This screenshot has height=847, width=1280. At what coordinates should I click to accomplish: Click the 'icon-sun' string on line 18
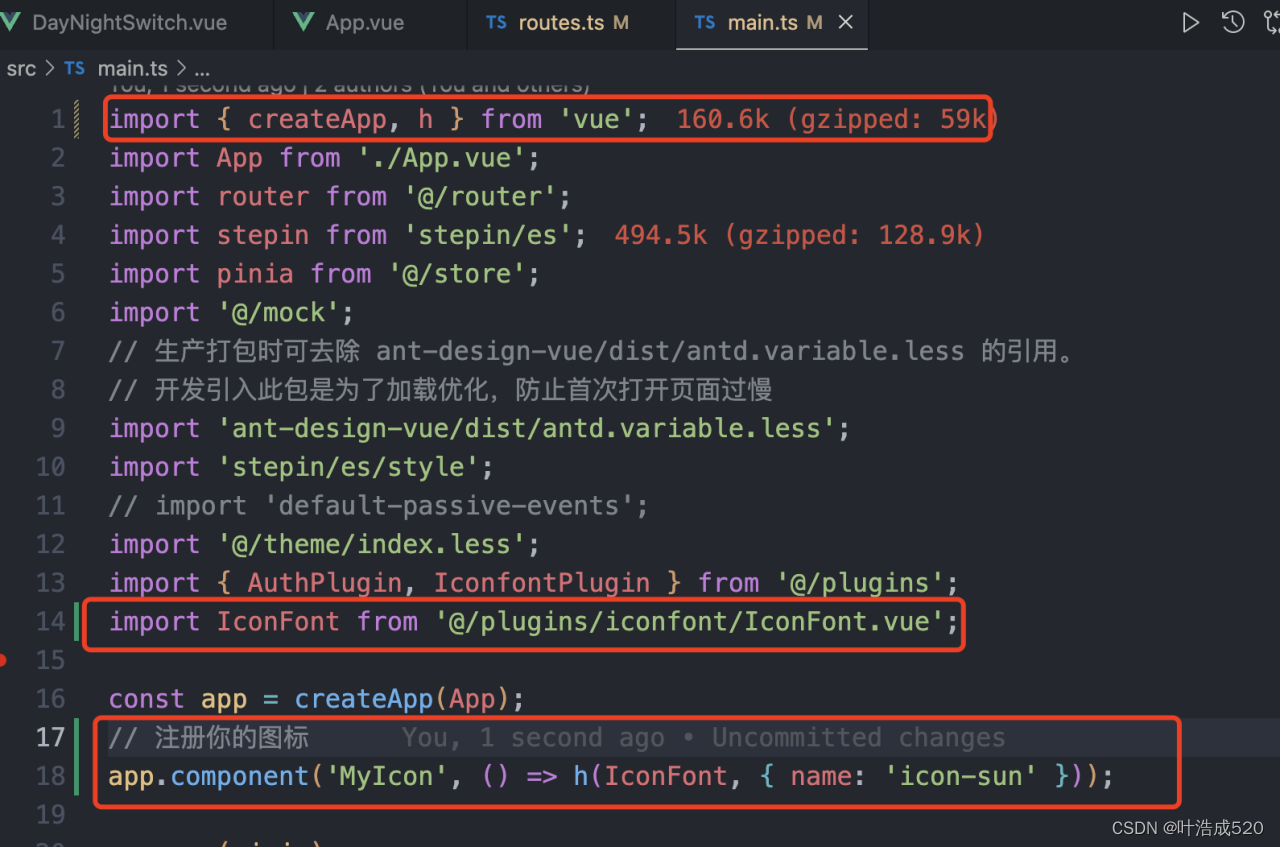(961, 776)
